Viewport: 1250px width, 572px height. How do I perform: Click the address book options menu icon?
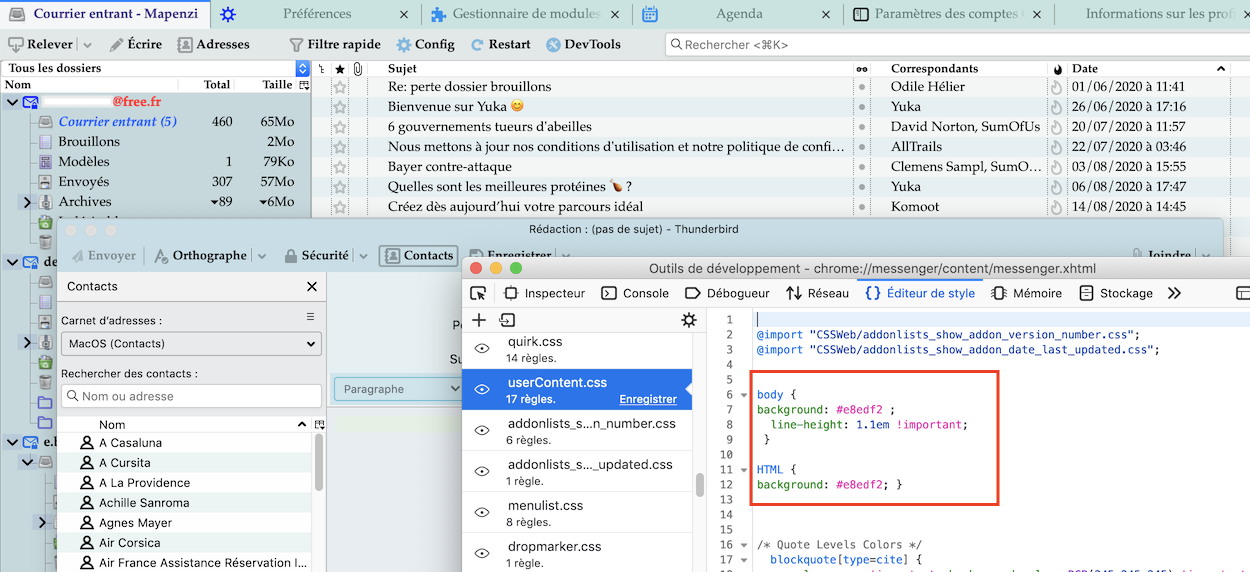point(310,317)
